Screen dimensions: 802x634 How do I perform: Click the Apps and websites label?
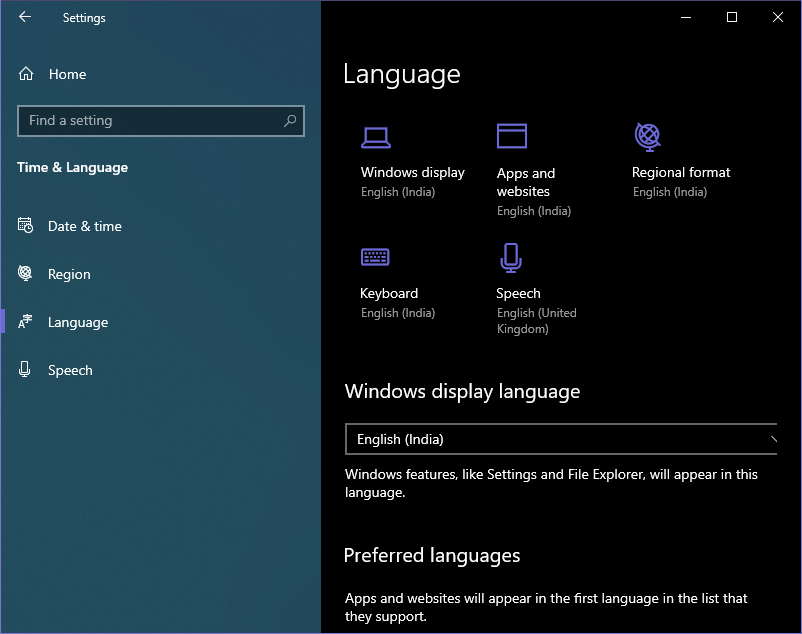point(525,182)
